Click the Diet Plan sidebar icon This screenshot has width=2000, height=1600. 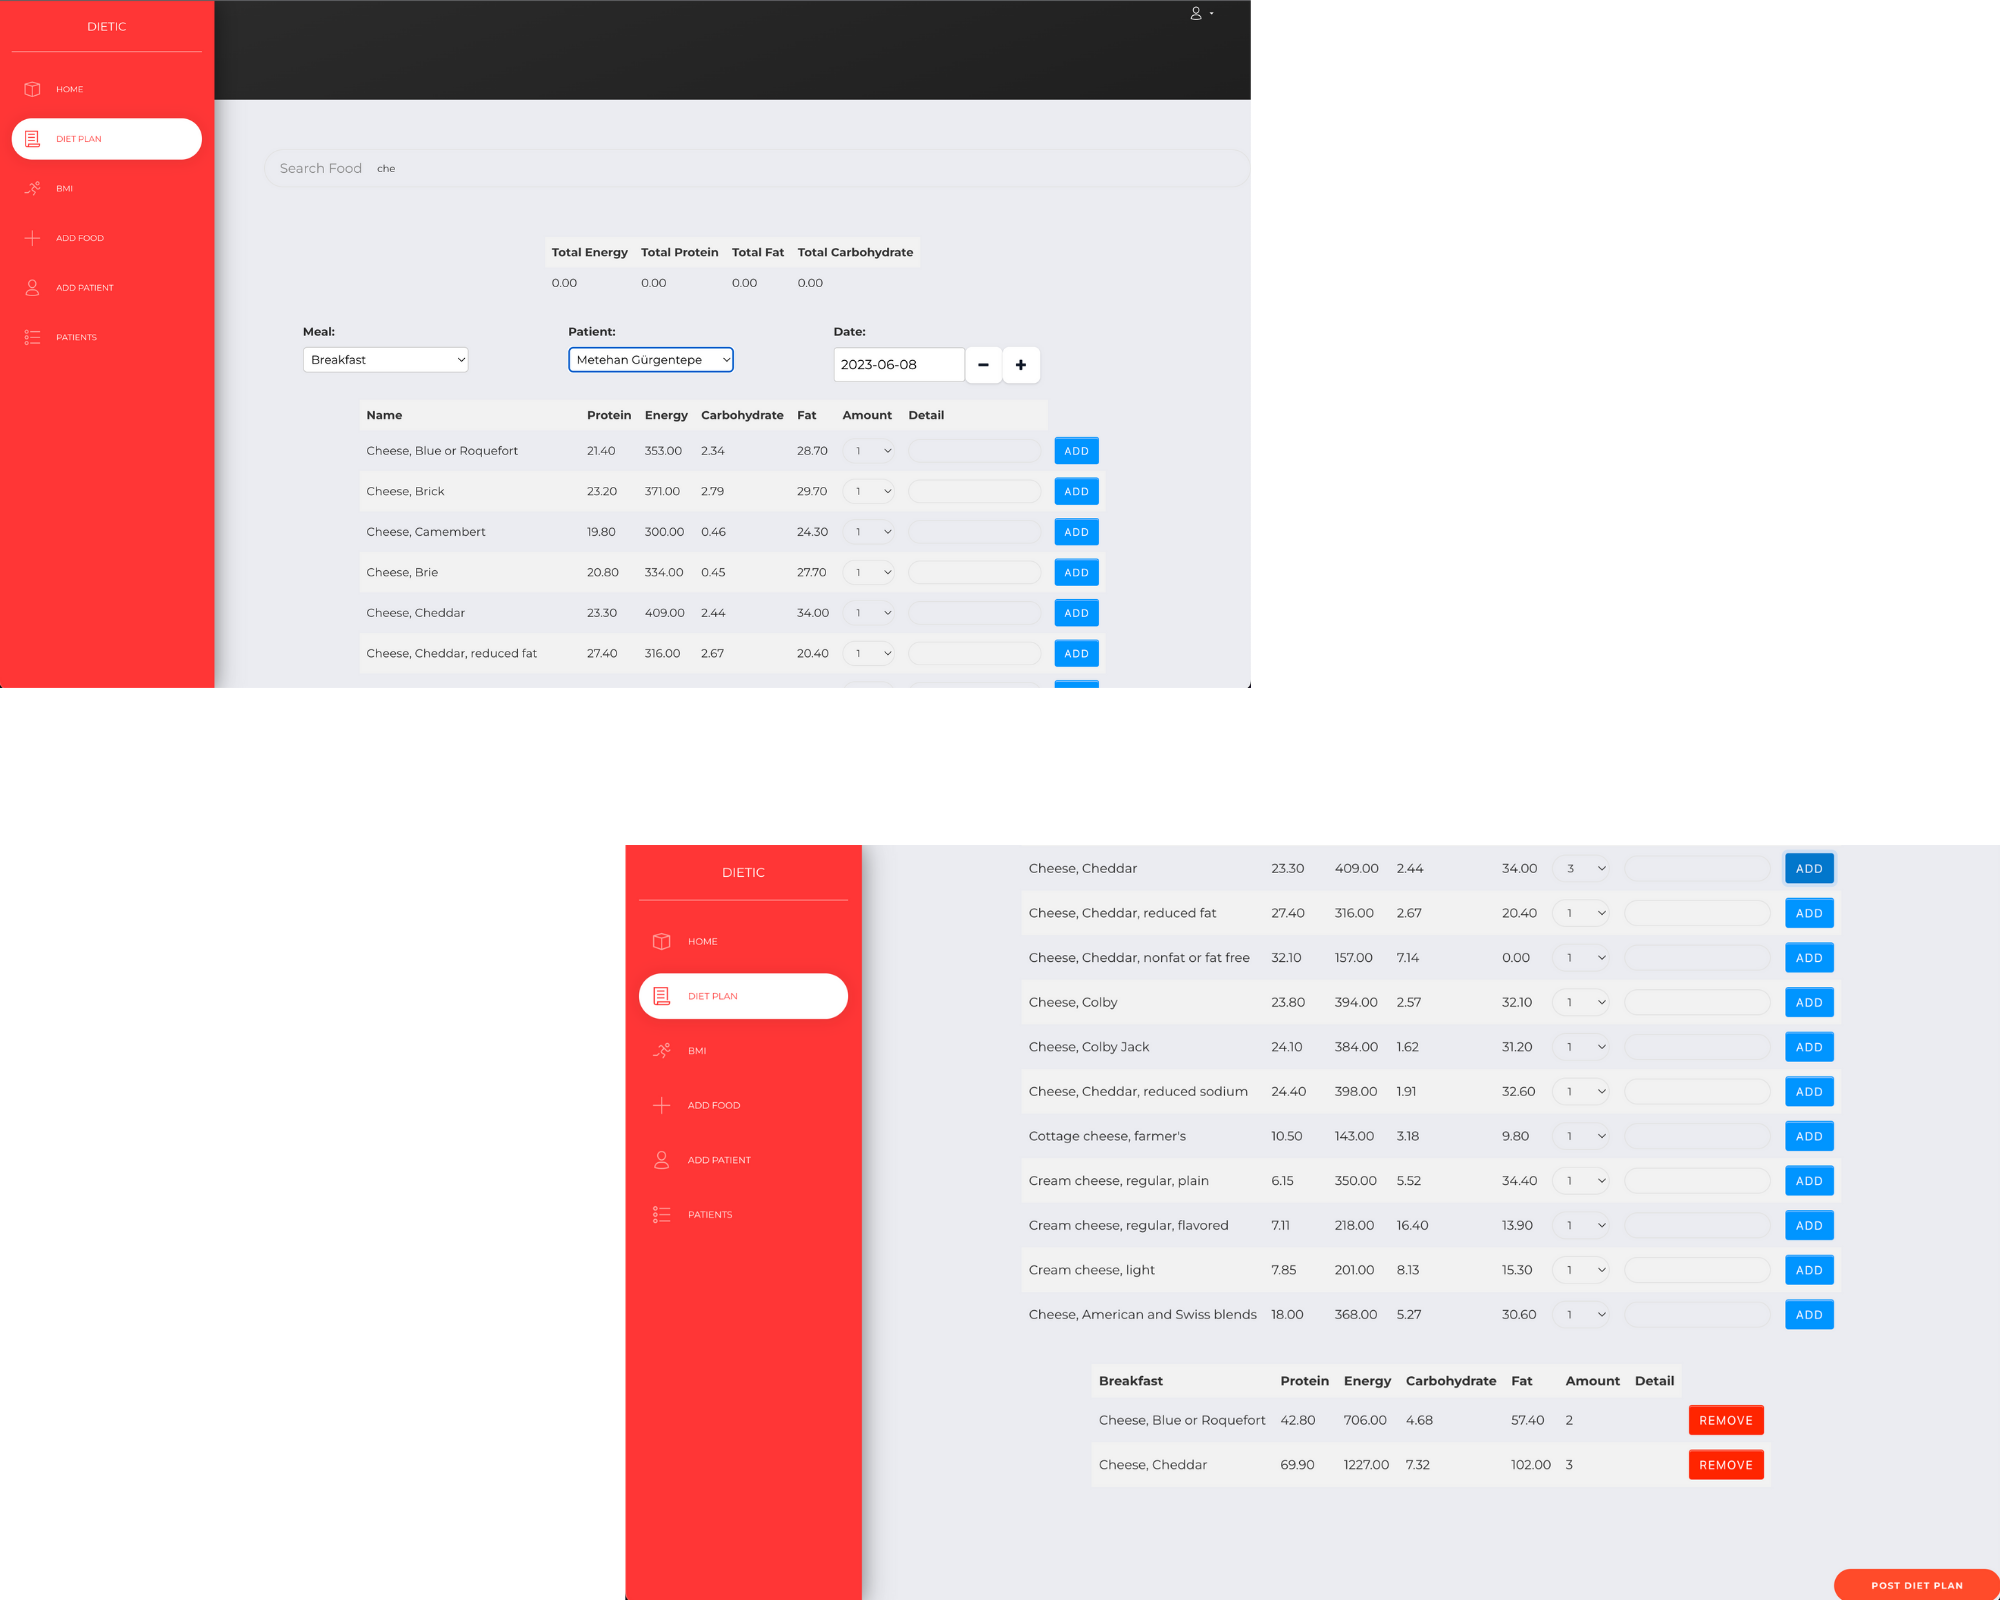tap(33, 137)
